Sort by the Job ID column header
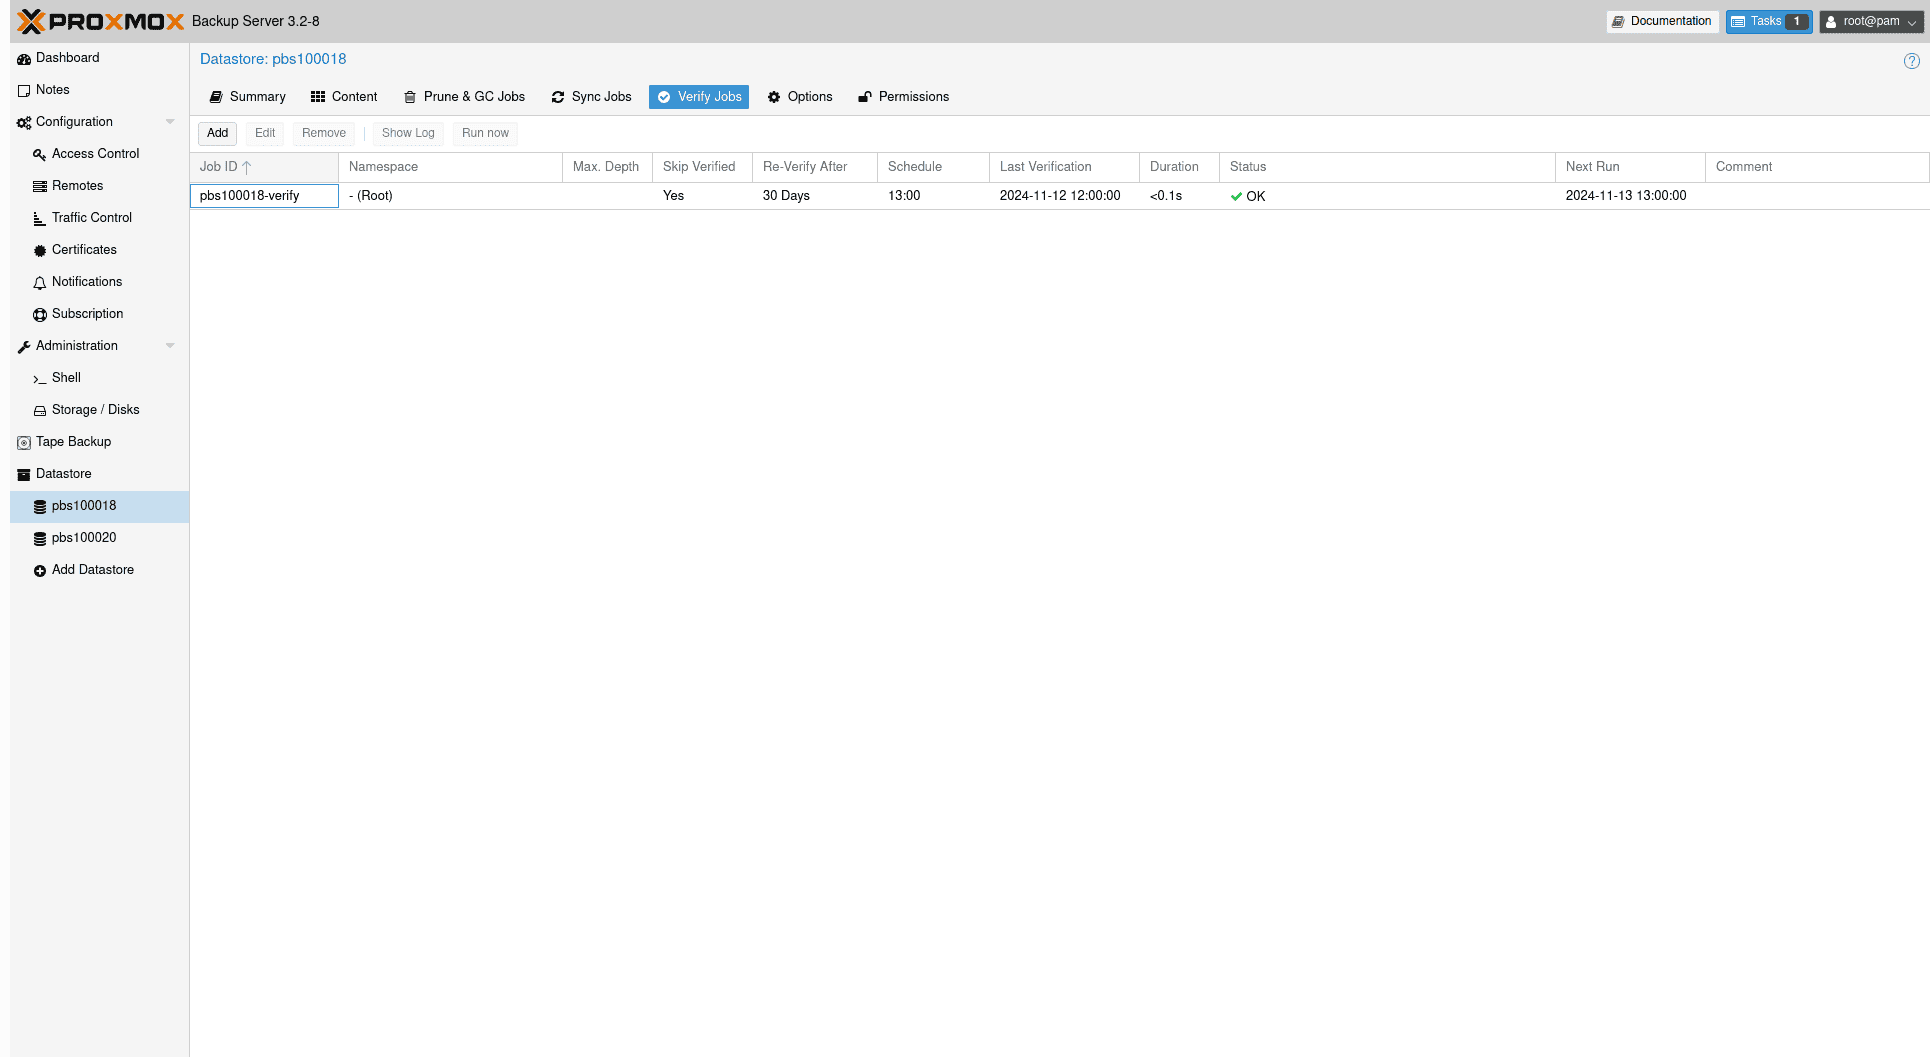The width and height of the screenshot is (1930, 1057). [x=218, y=167]
